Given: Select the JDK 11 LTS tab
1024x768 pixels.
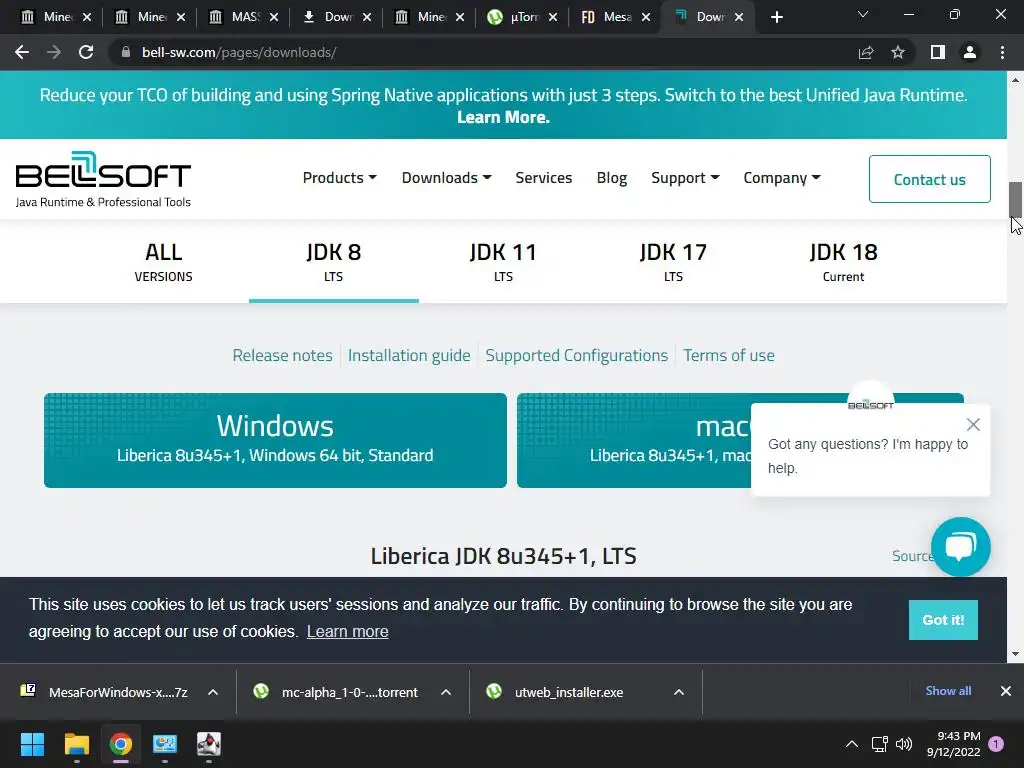Looking at the screenshot, I should point(504,262).
